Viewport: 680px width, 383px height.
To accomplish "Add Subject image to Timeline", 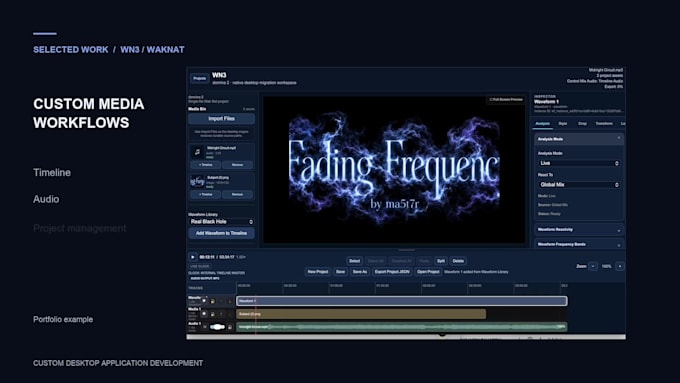I will coord(206,194).
